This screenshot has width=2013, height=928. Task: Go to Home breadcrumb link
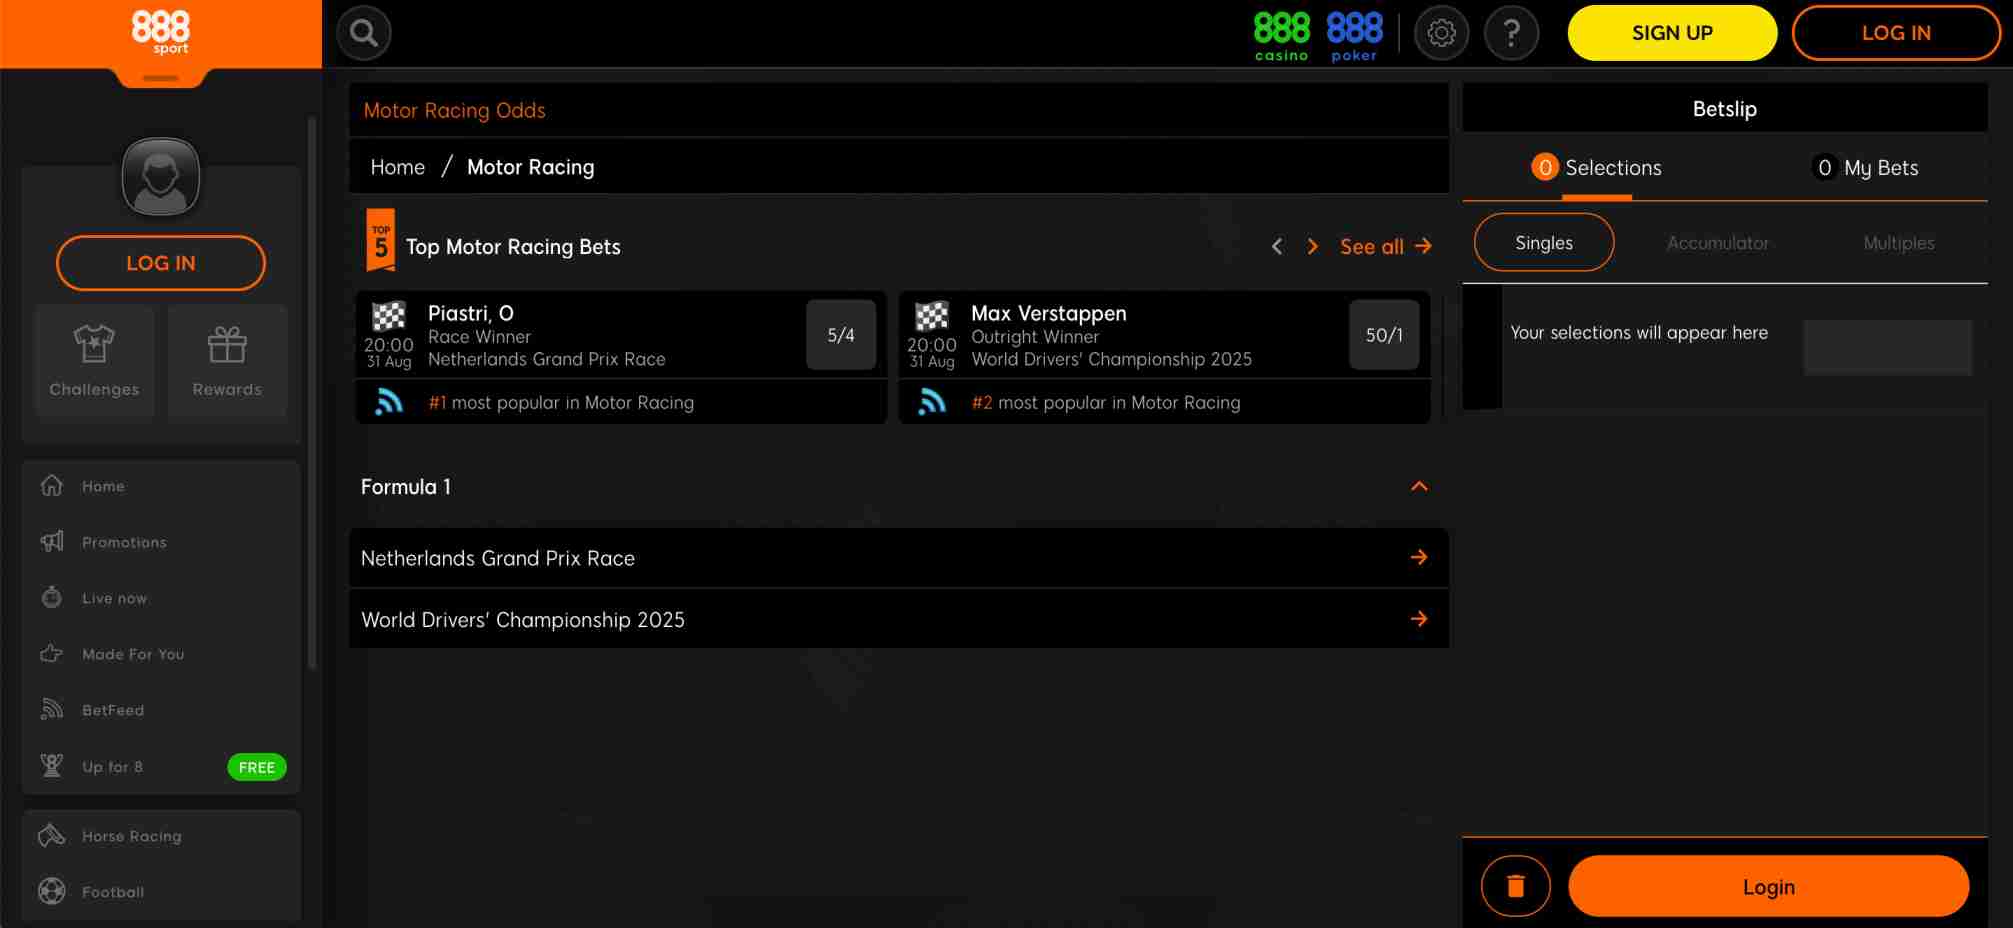tap(397, 167)
